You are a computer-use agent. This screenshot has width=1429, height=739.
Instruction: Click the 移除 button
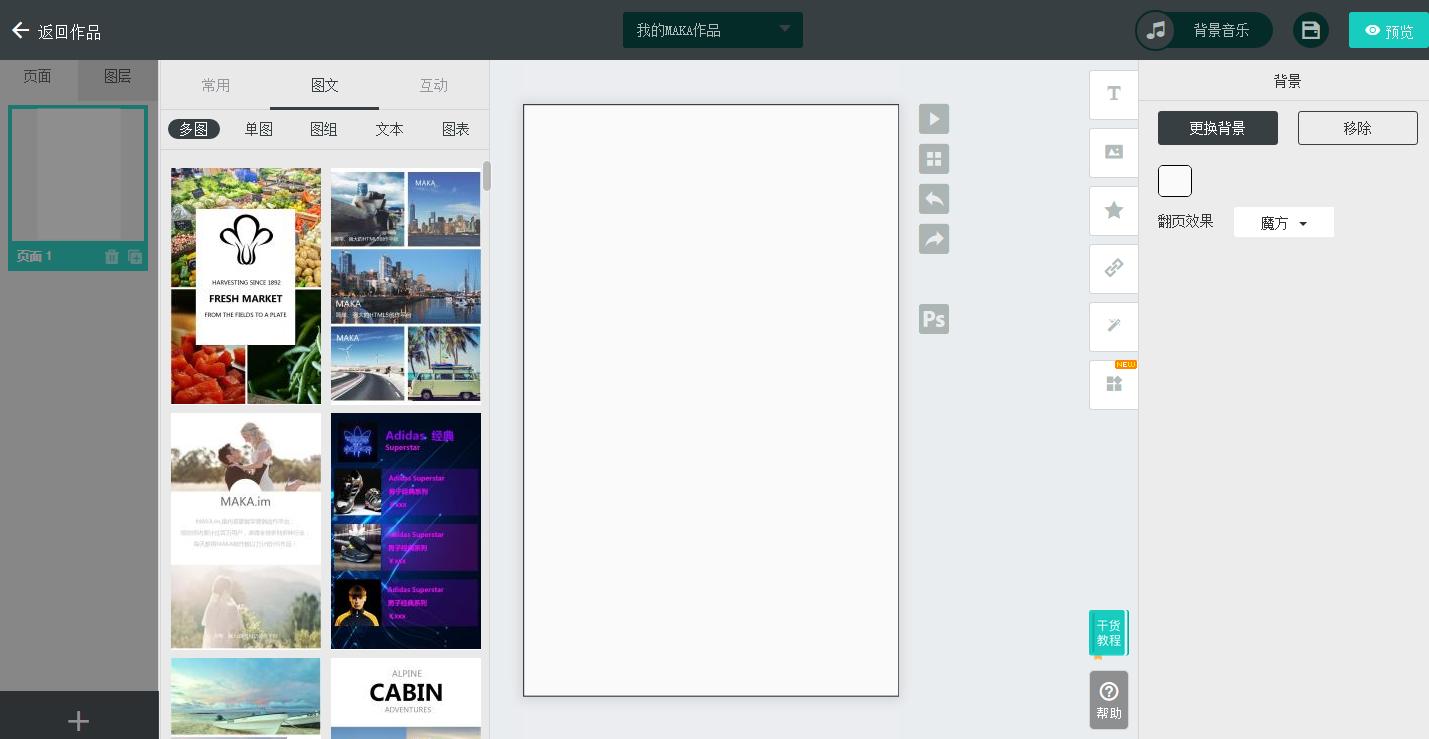1357,128
